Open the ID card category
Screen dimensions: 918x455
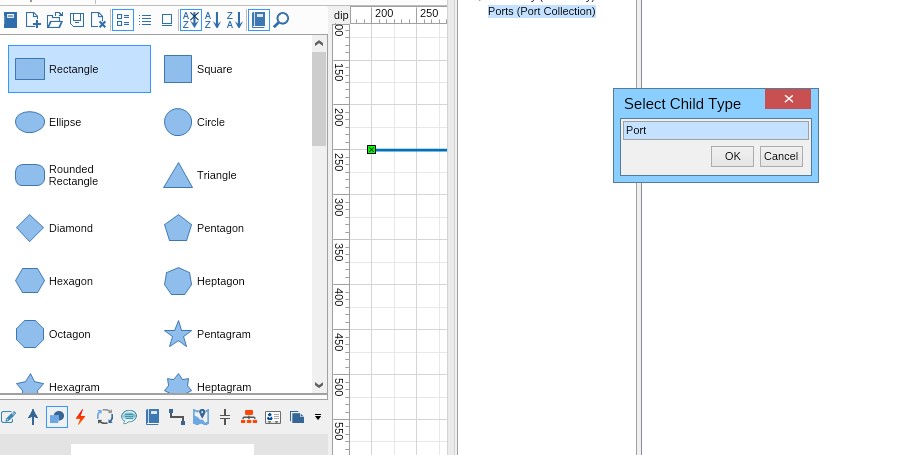(x=273, y=417)
